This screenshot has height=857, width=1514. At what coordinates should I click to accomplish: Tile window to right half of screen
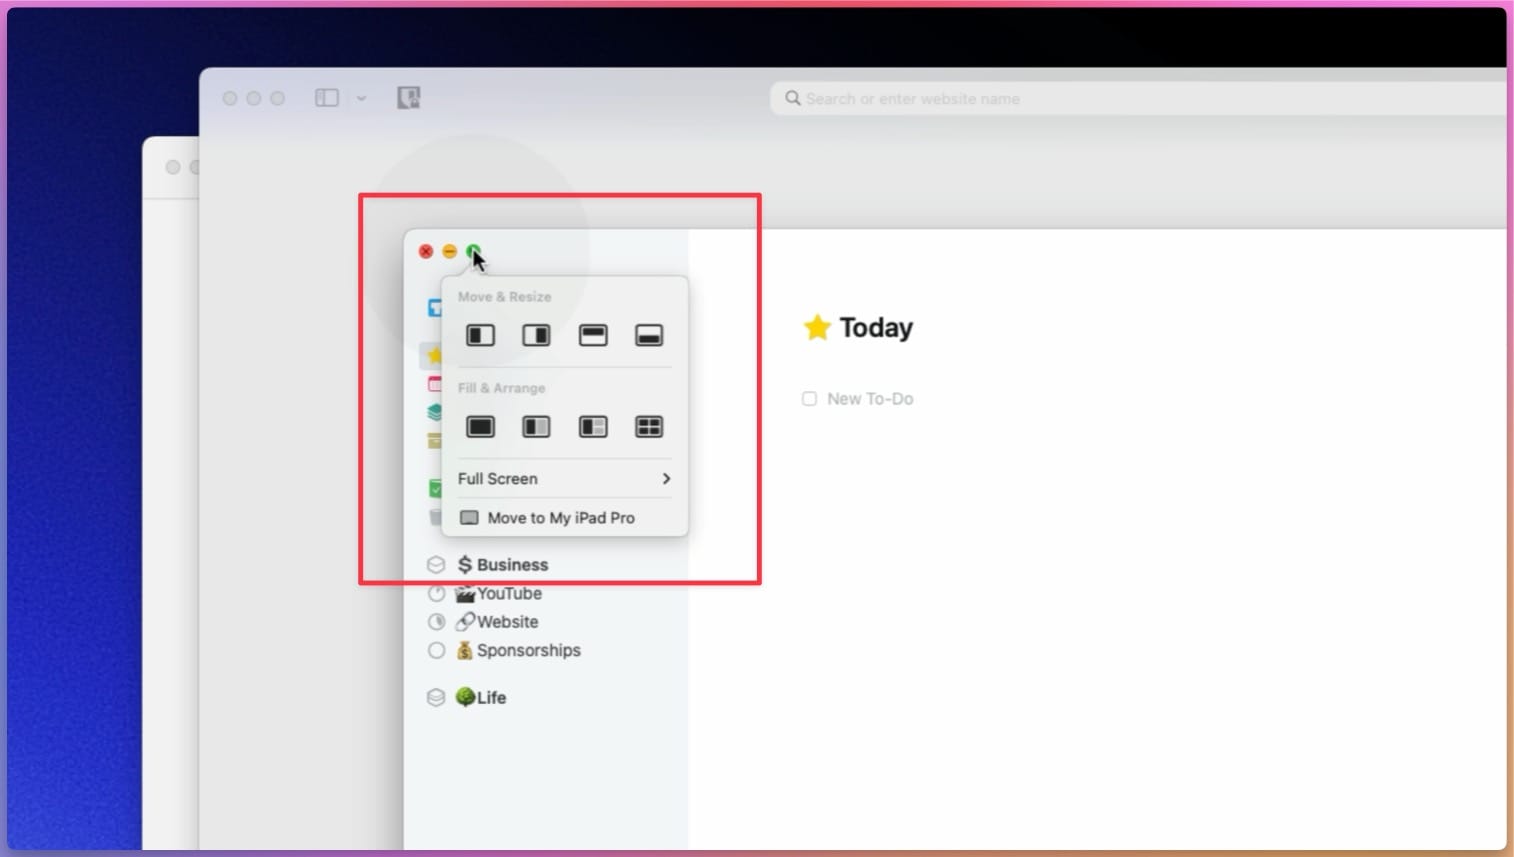pyautogui.click(x=536, y=335)
